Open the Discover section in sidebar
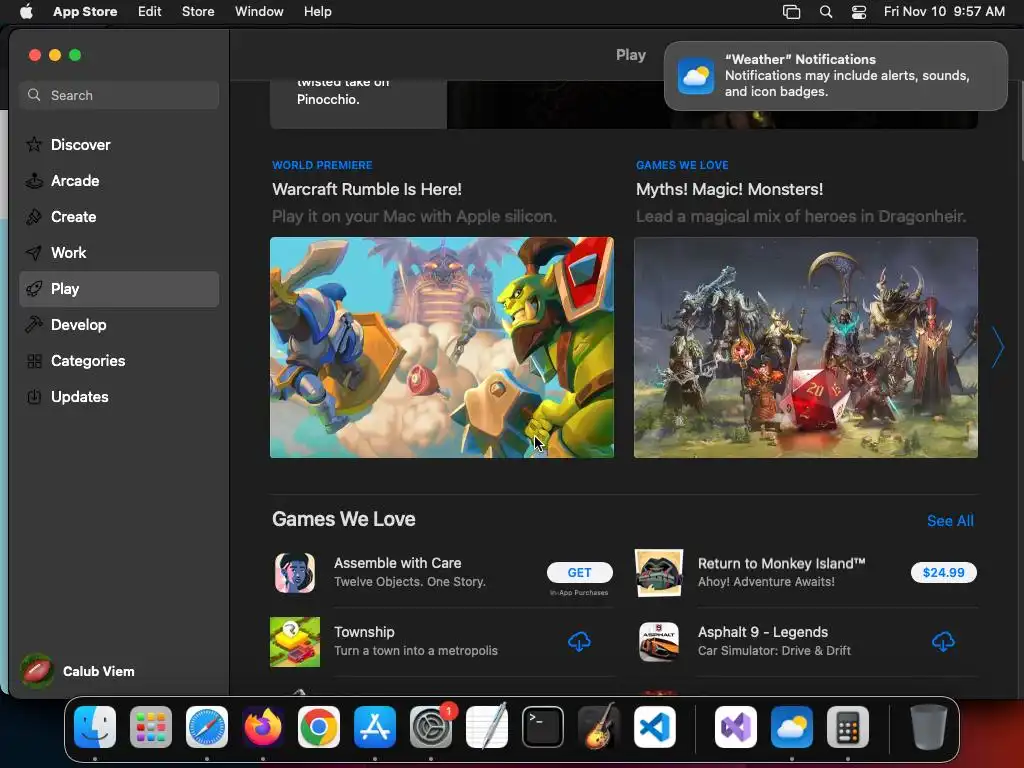 (x=119, y=145)
